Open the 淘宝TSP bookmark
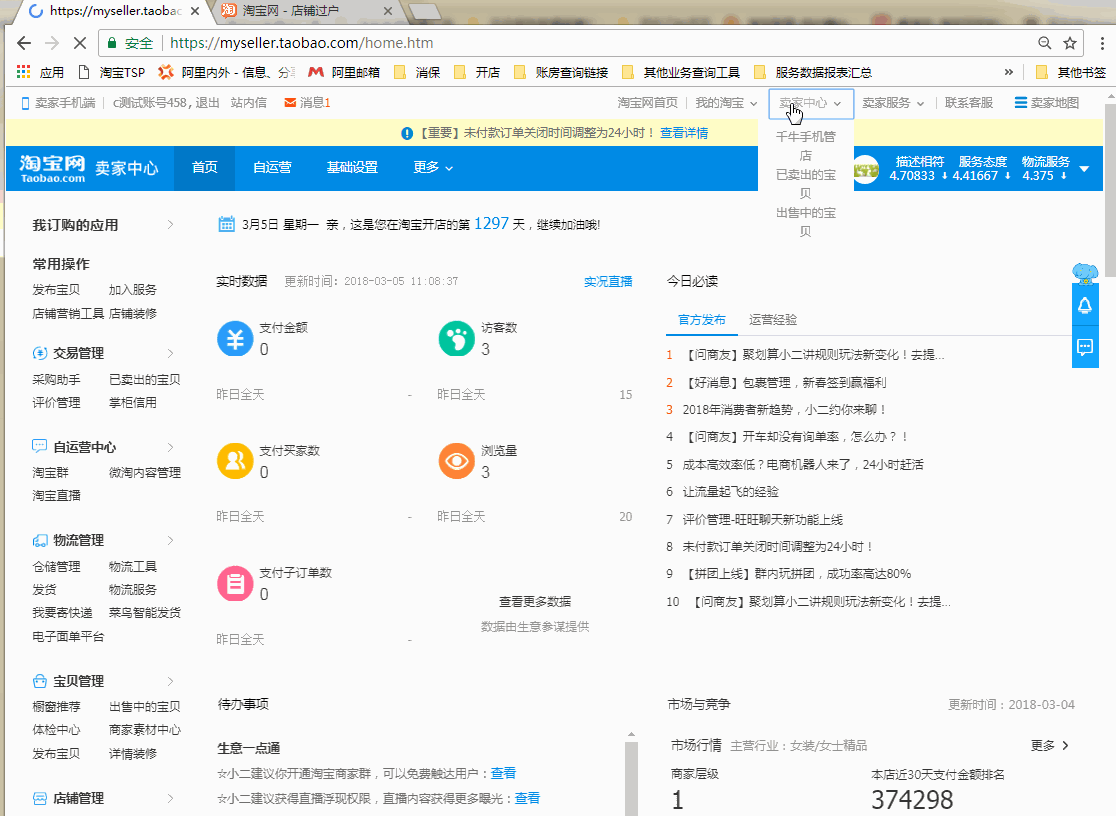The width and height of the screenshot is (1116, 816). click(x=112, y=72)
